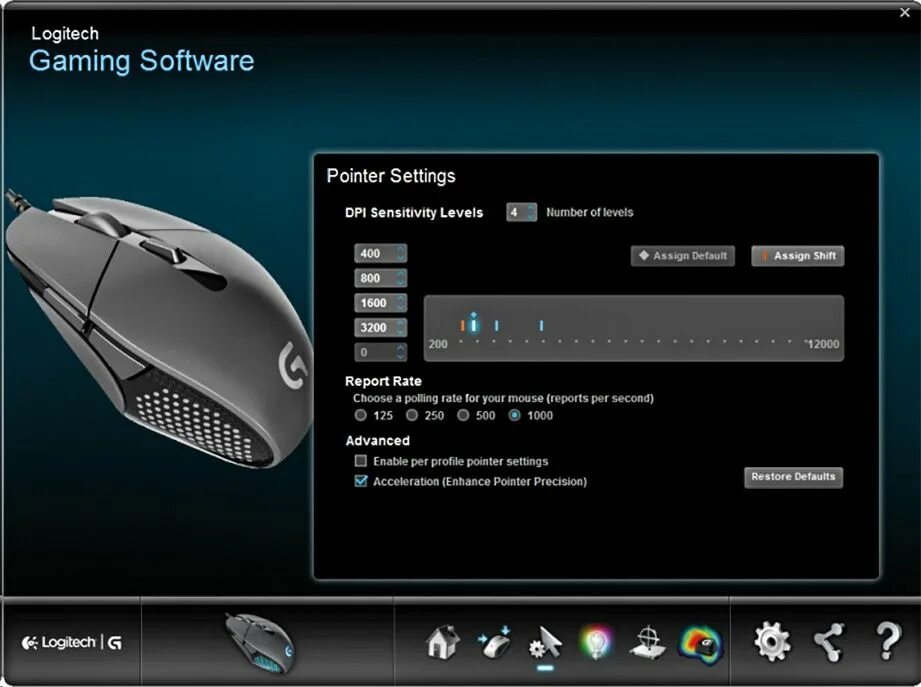Select the 500 report rate option

click(x=463, y=415)
